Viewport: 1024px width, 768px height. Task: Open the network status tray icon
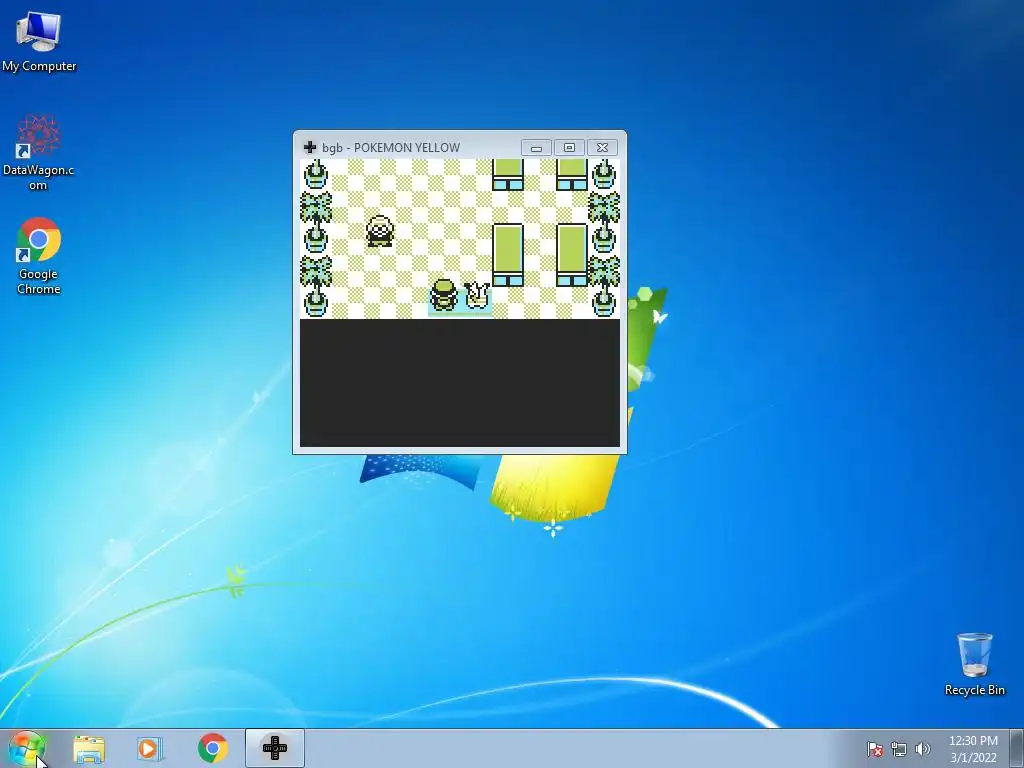tap(899, 749)
